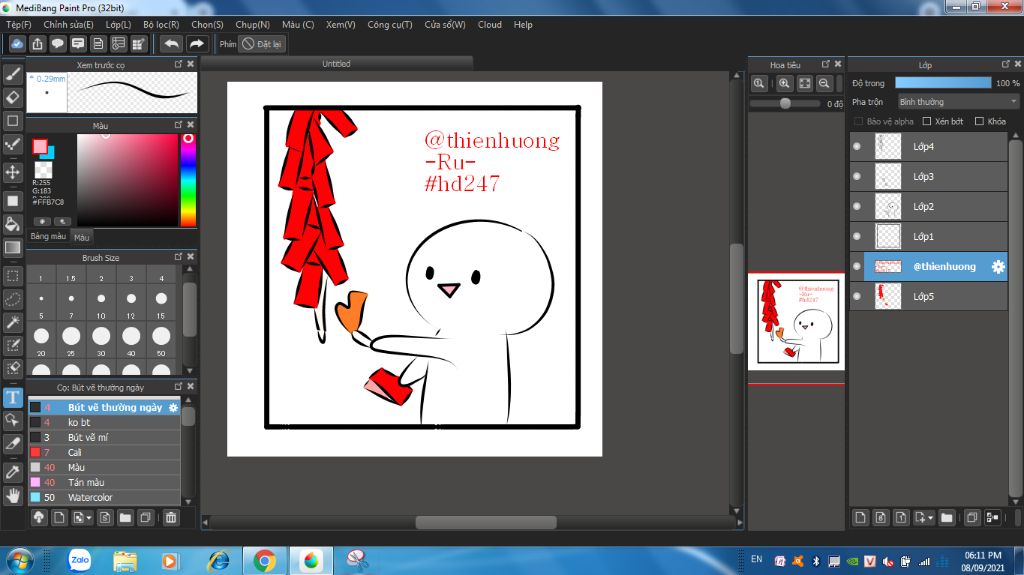Viewport: 1024px width, 575px height.
Task: Click the Undo arrow in toolbar
Action: (171, 44)
